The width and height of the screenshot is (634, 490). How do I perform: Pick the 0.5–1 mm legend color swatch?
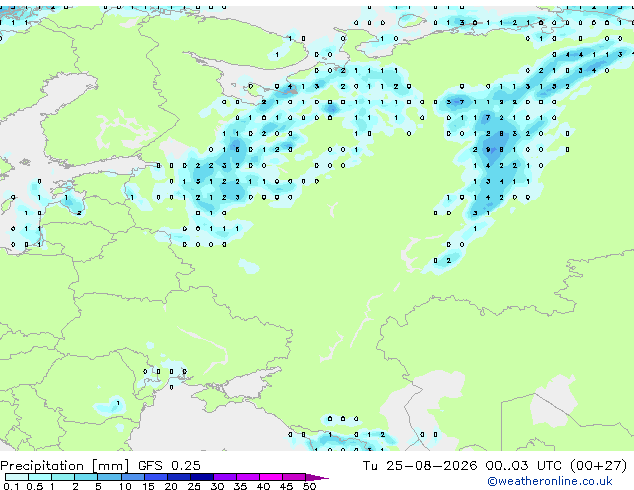(40, 477)
